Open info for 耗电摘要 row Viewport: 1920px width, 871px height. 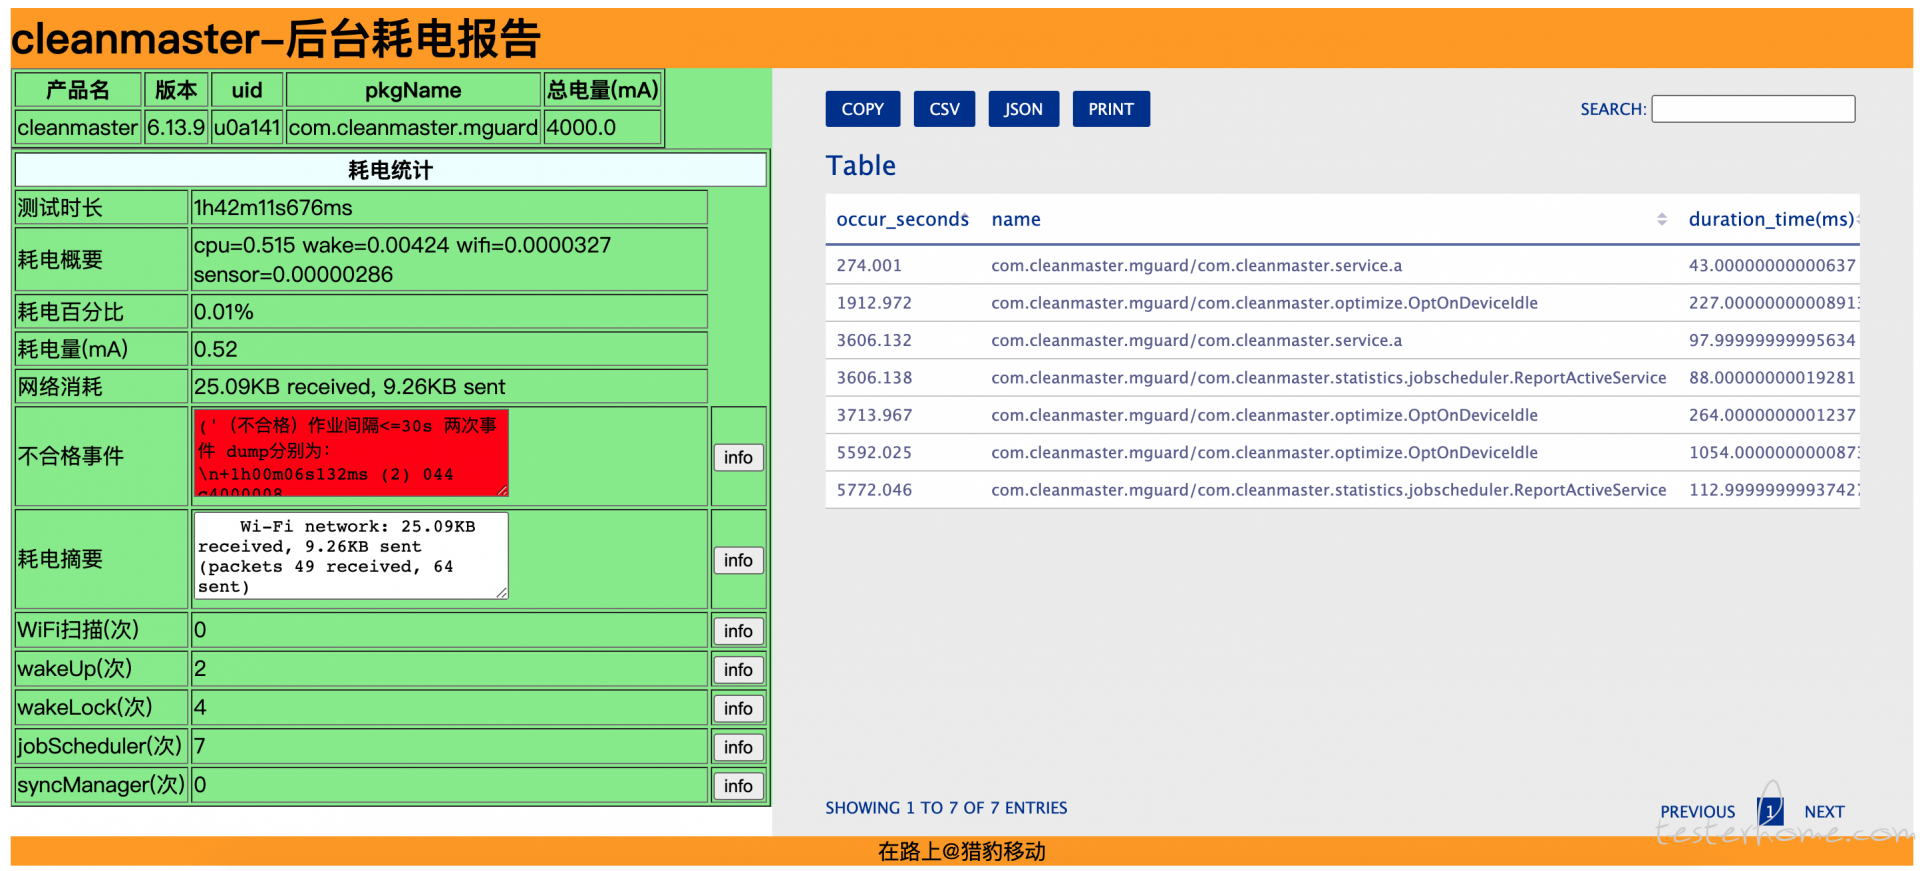[738, 560]
